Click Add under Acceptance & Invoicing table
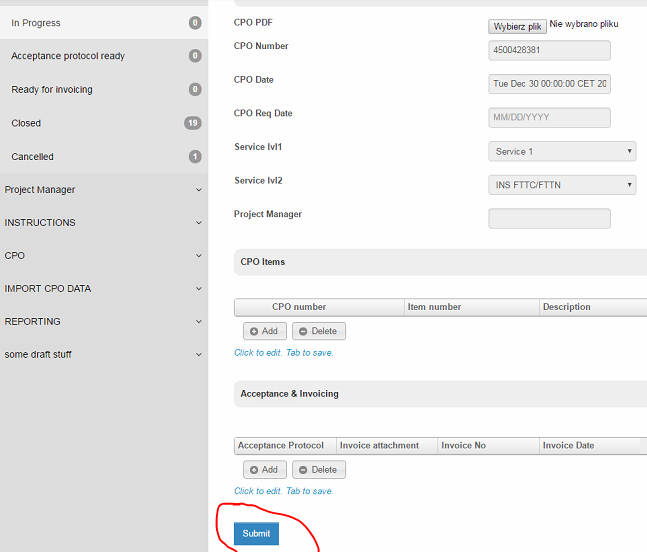 pos(265,469)
